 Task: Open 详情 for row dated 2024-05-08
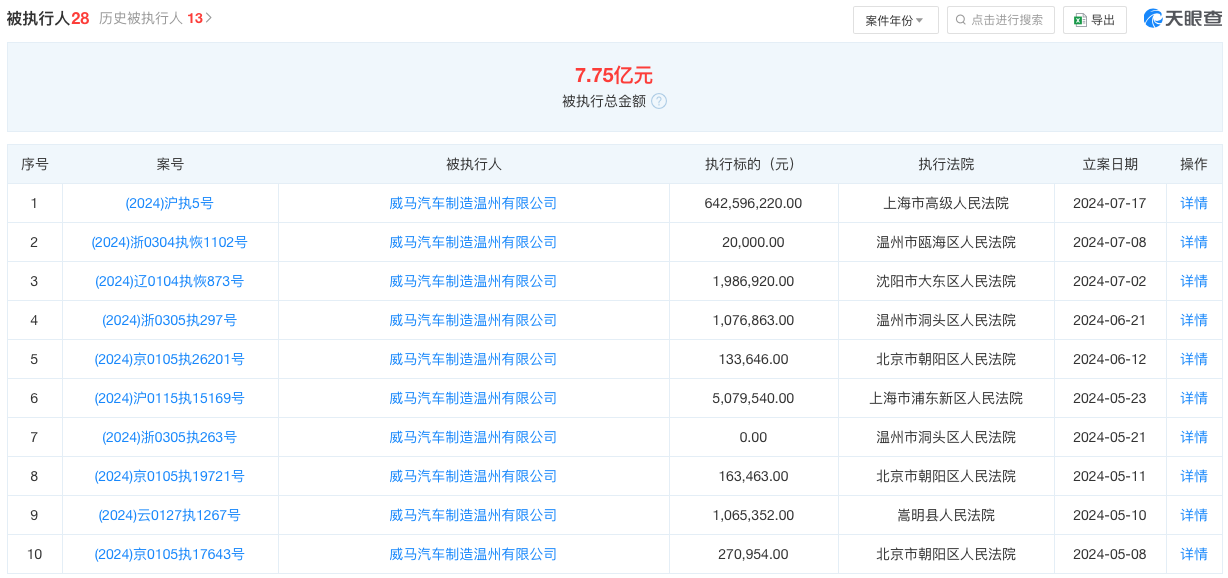coord(1194,554)
